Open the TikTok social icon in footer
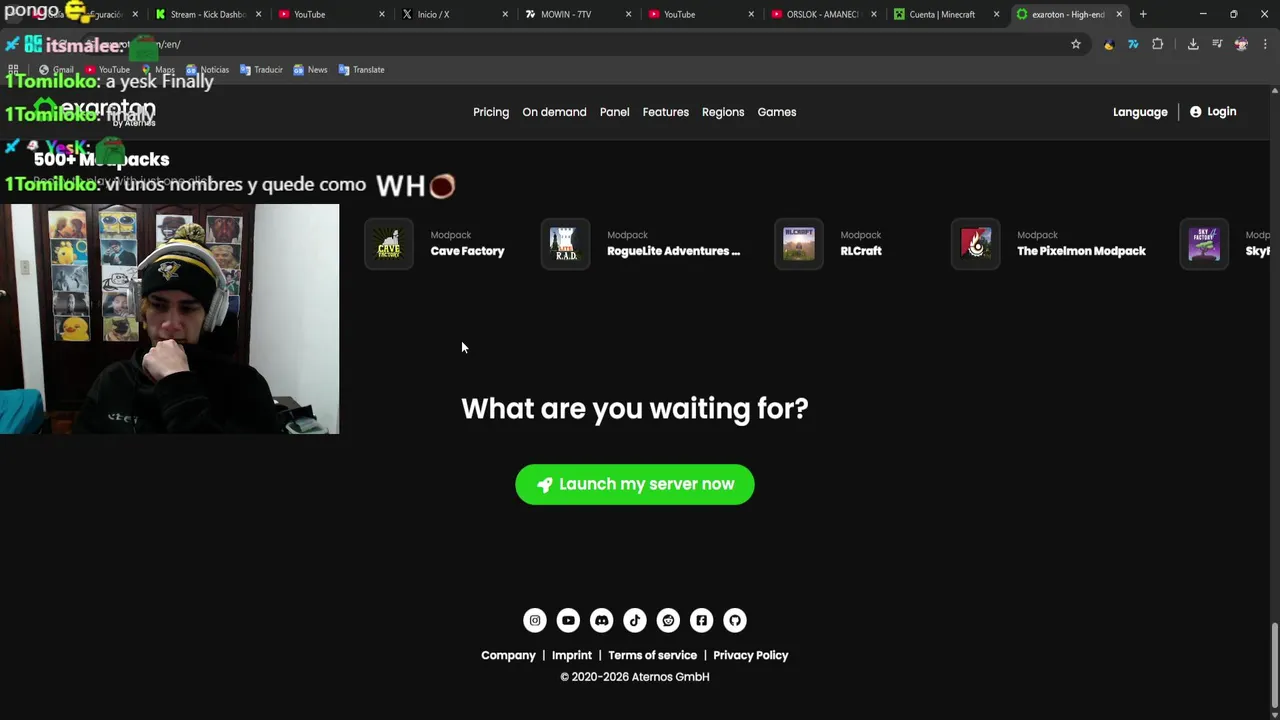 [x=635, y=620]
